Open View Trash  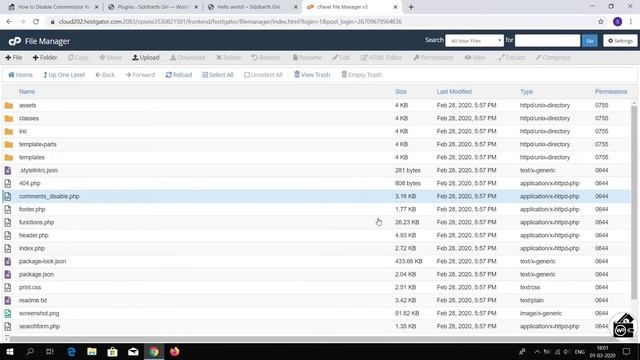coord(312,75)
